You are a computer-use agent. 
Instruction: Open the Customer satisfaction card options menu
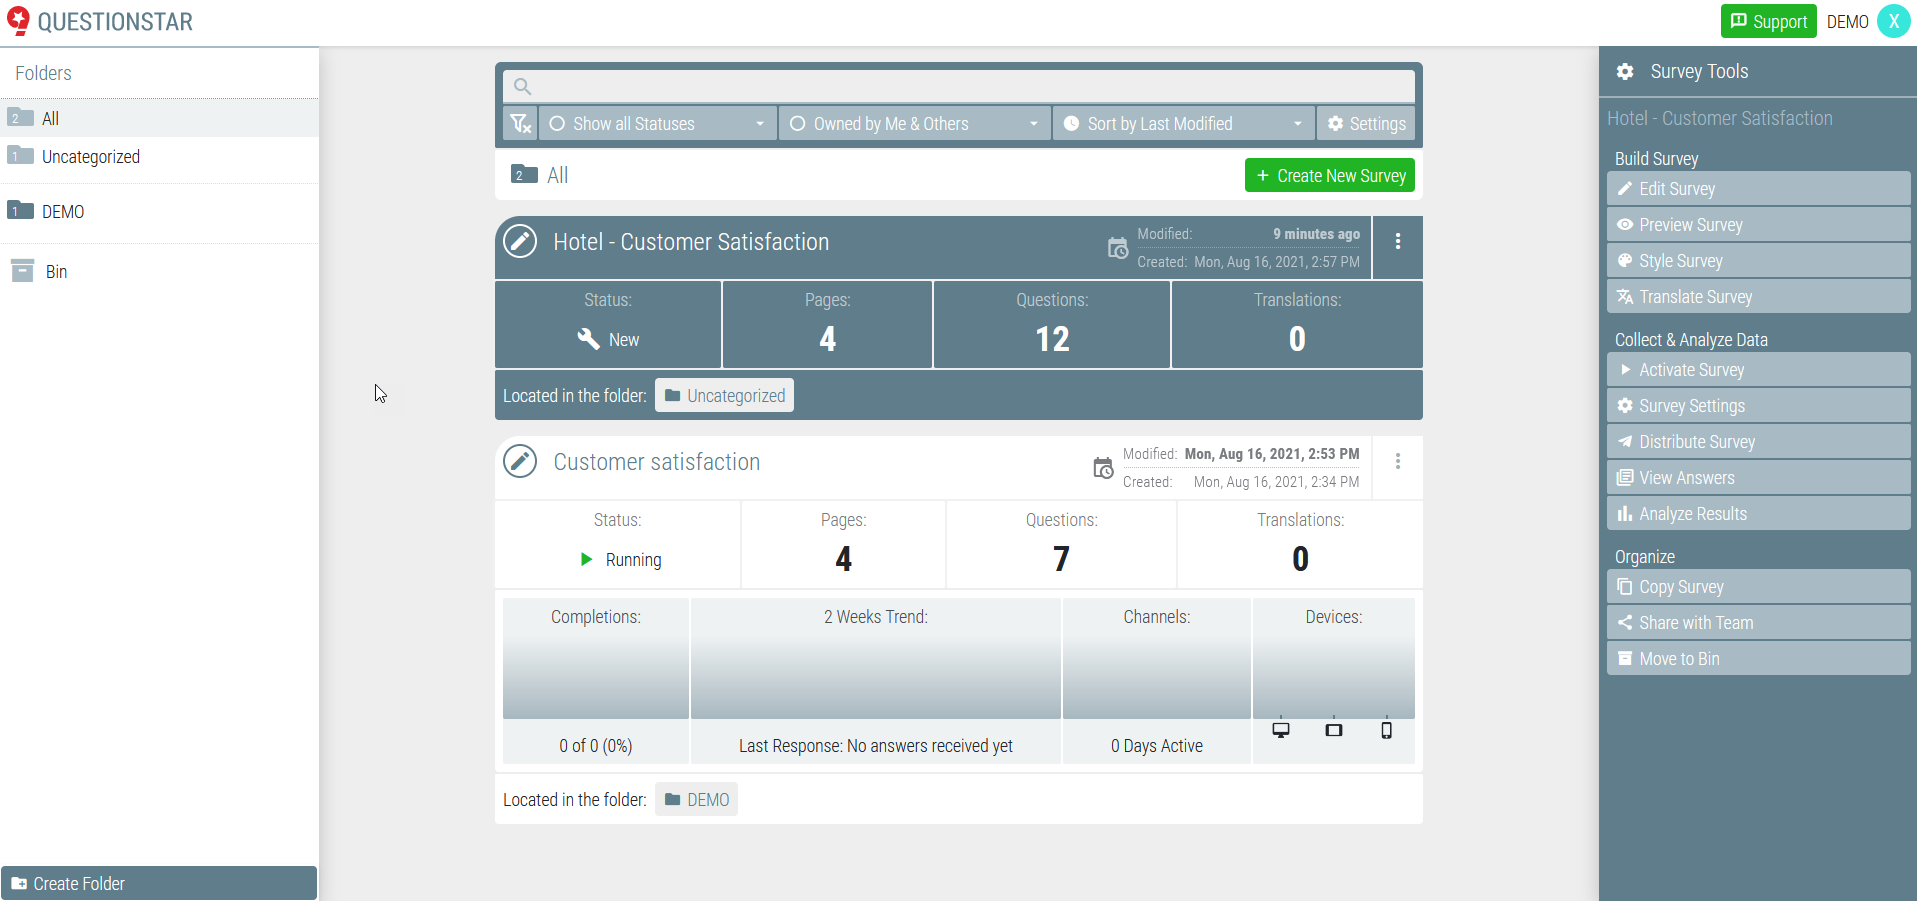(1397, 461)
